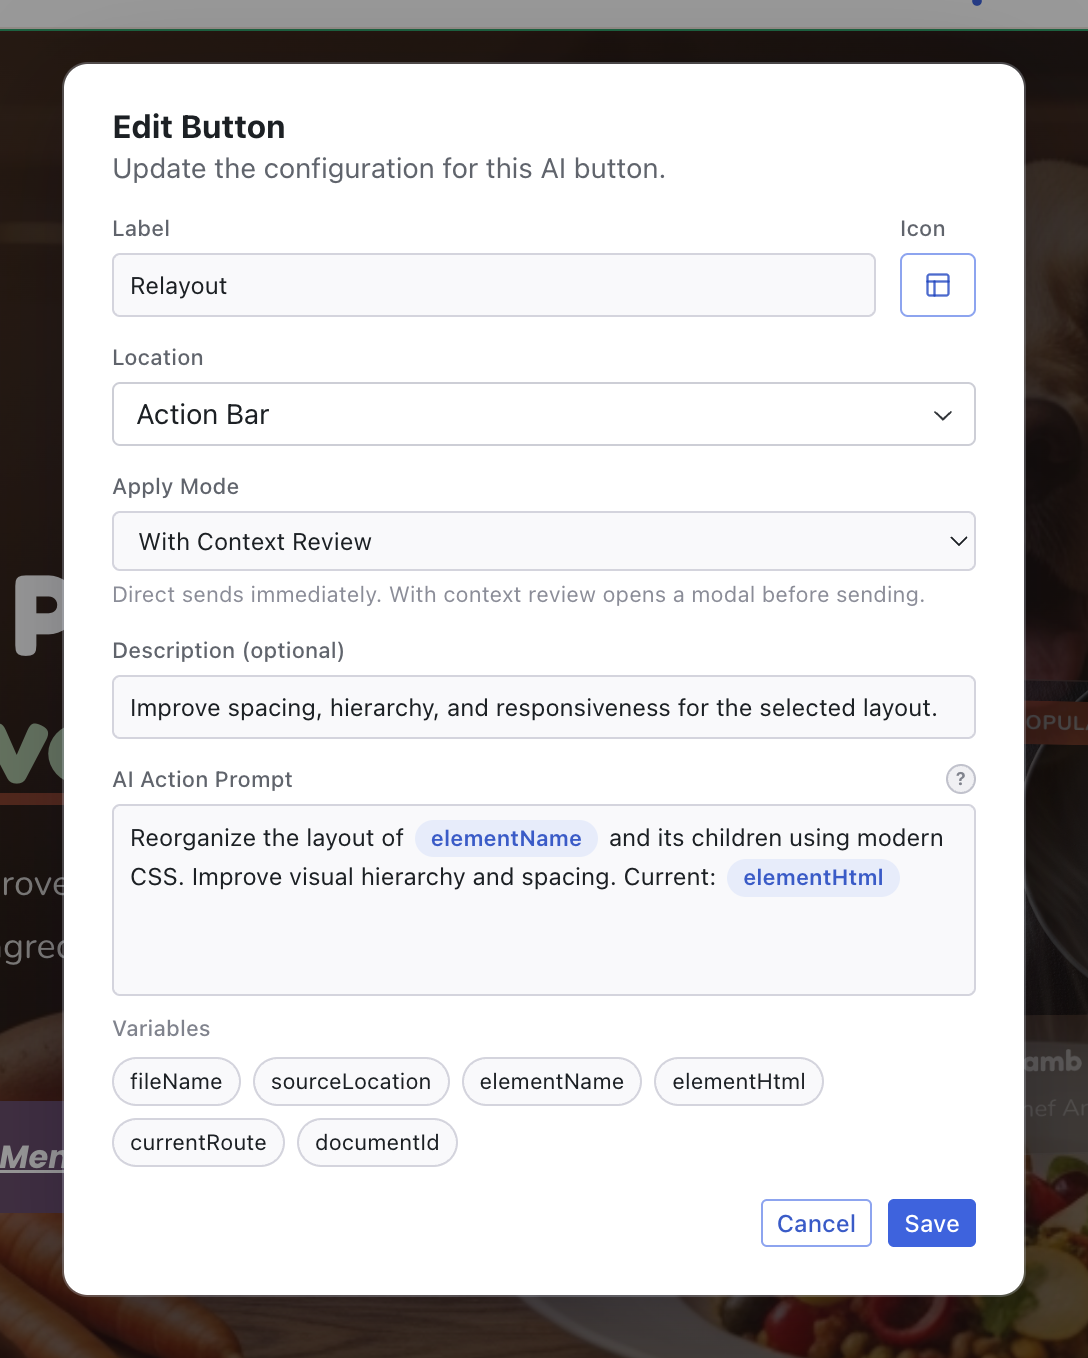Click the Label field containing Relayout
This screenshot has width=1088, height=1358.
click(x=493, y=285)
